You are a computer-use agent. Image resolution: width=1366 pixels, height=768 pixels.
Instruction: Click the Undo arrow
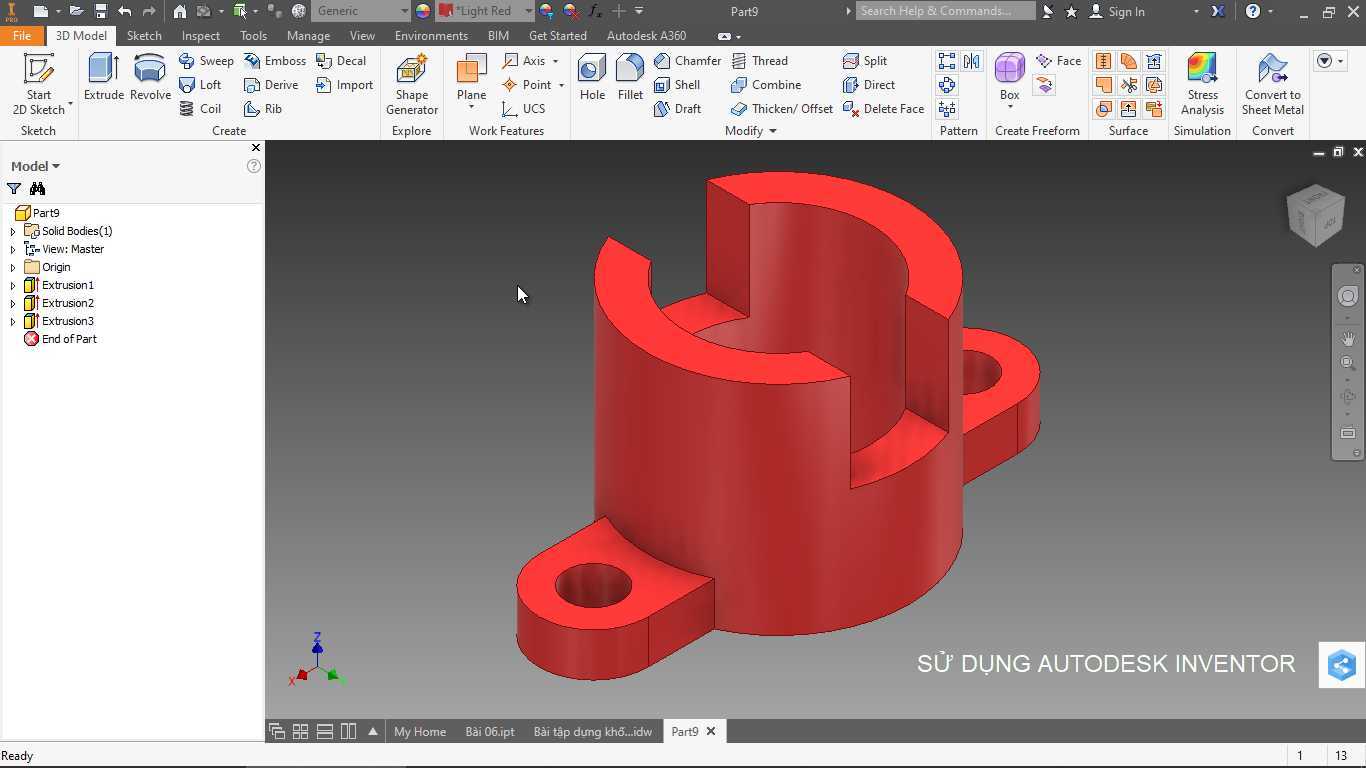point(124,11)
